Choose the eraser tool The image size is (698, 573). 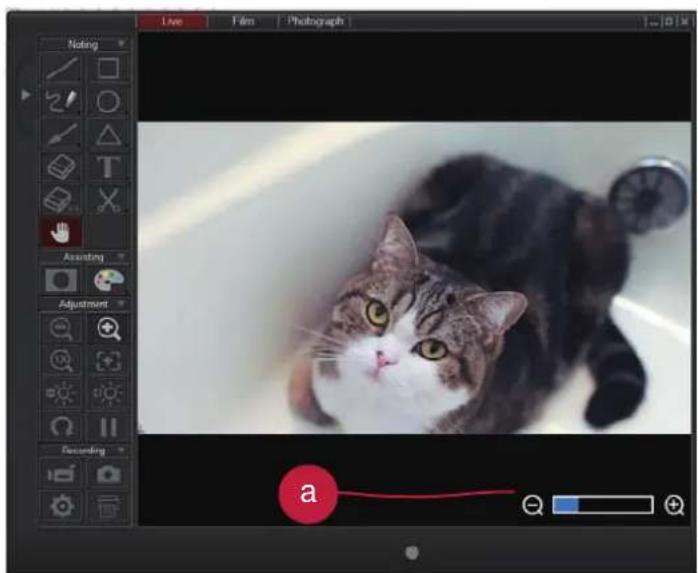[62, 167]
